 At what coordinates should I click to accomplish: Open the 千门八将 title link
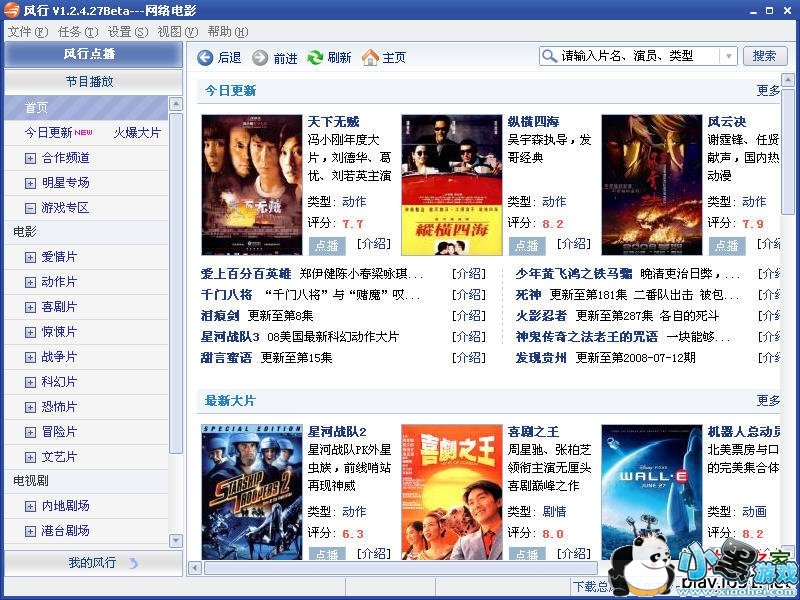[227, 295]
